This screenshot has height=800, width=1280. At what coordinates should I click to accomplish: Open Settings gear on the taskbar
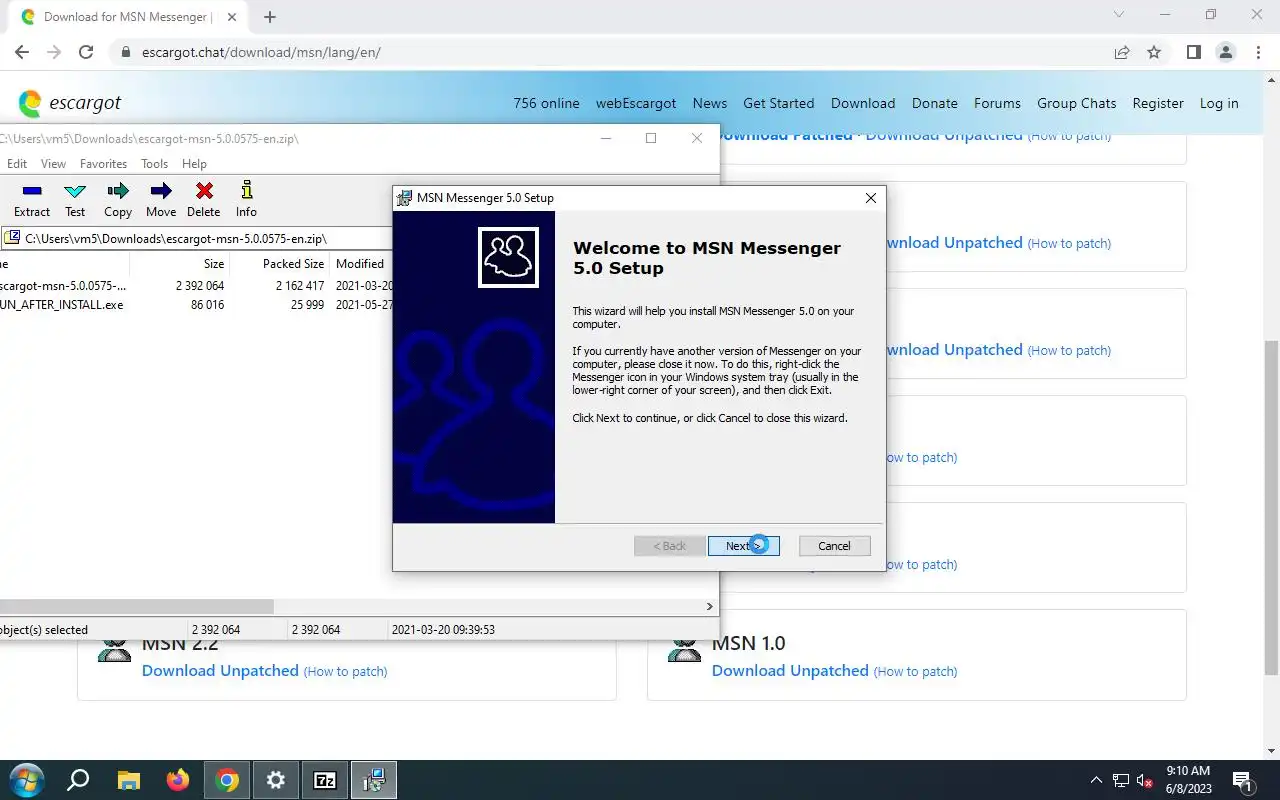point(276,780)
